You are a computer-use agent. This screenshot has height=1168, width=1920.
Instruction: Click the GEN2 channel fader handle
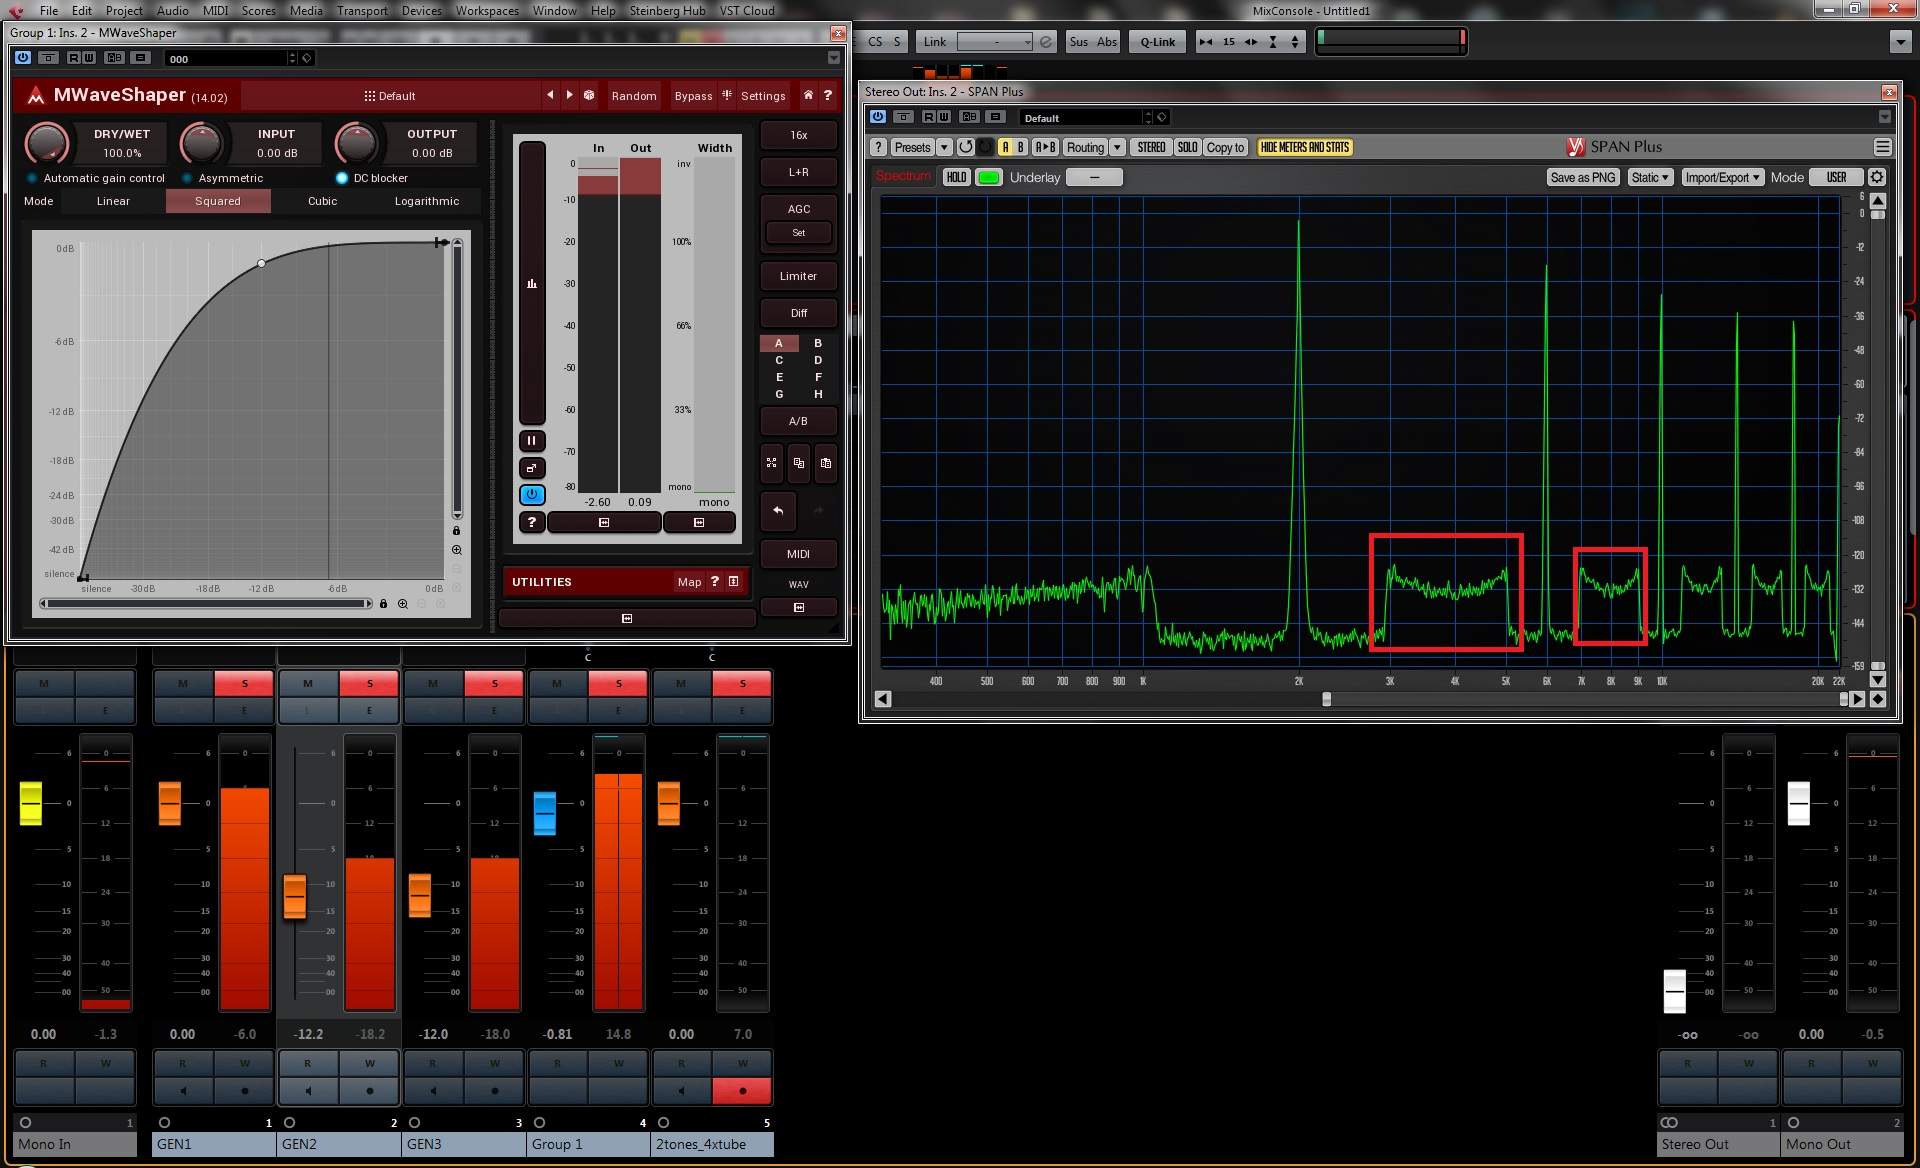(294, 896)
